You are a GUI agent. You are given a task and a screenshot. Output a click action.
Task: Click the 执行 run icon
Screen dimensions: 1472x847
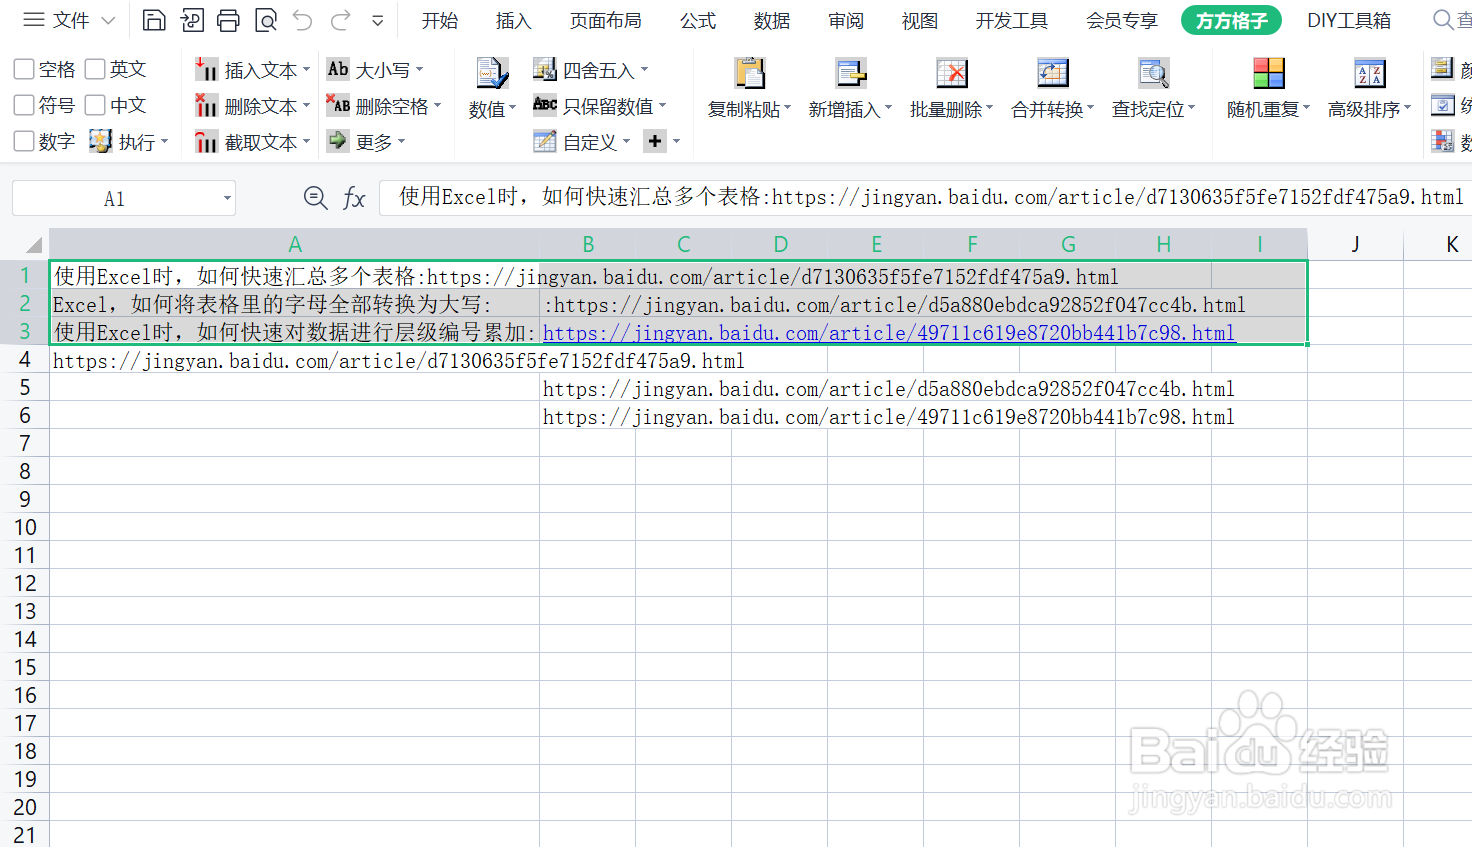tap(100, 141)
